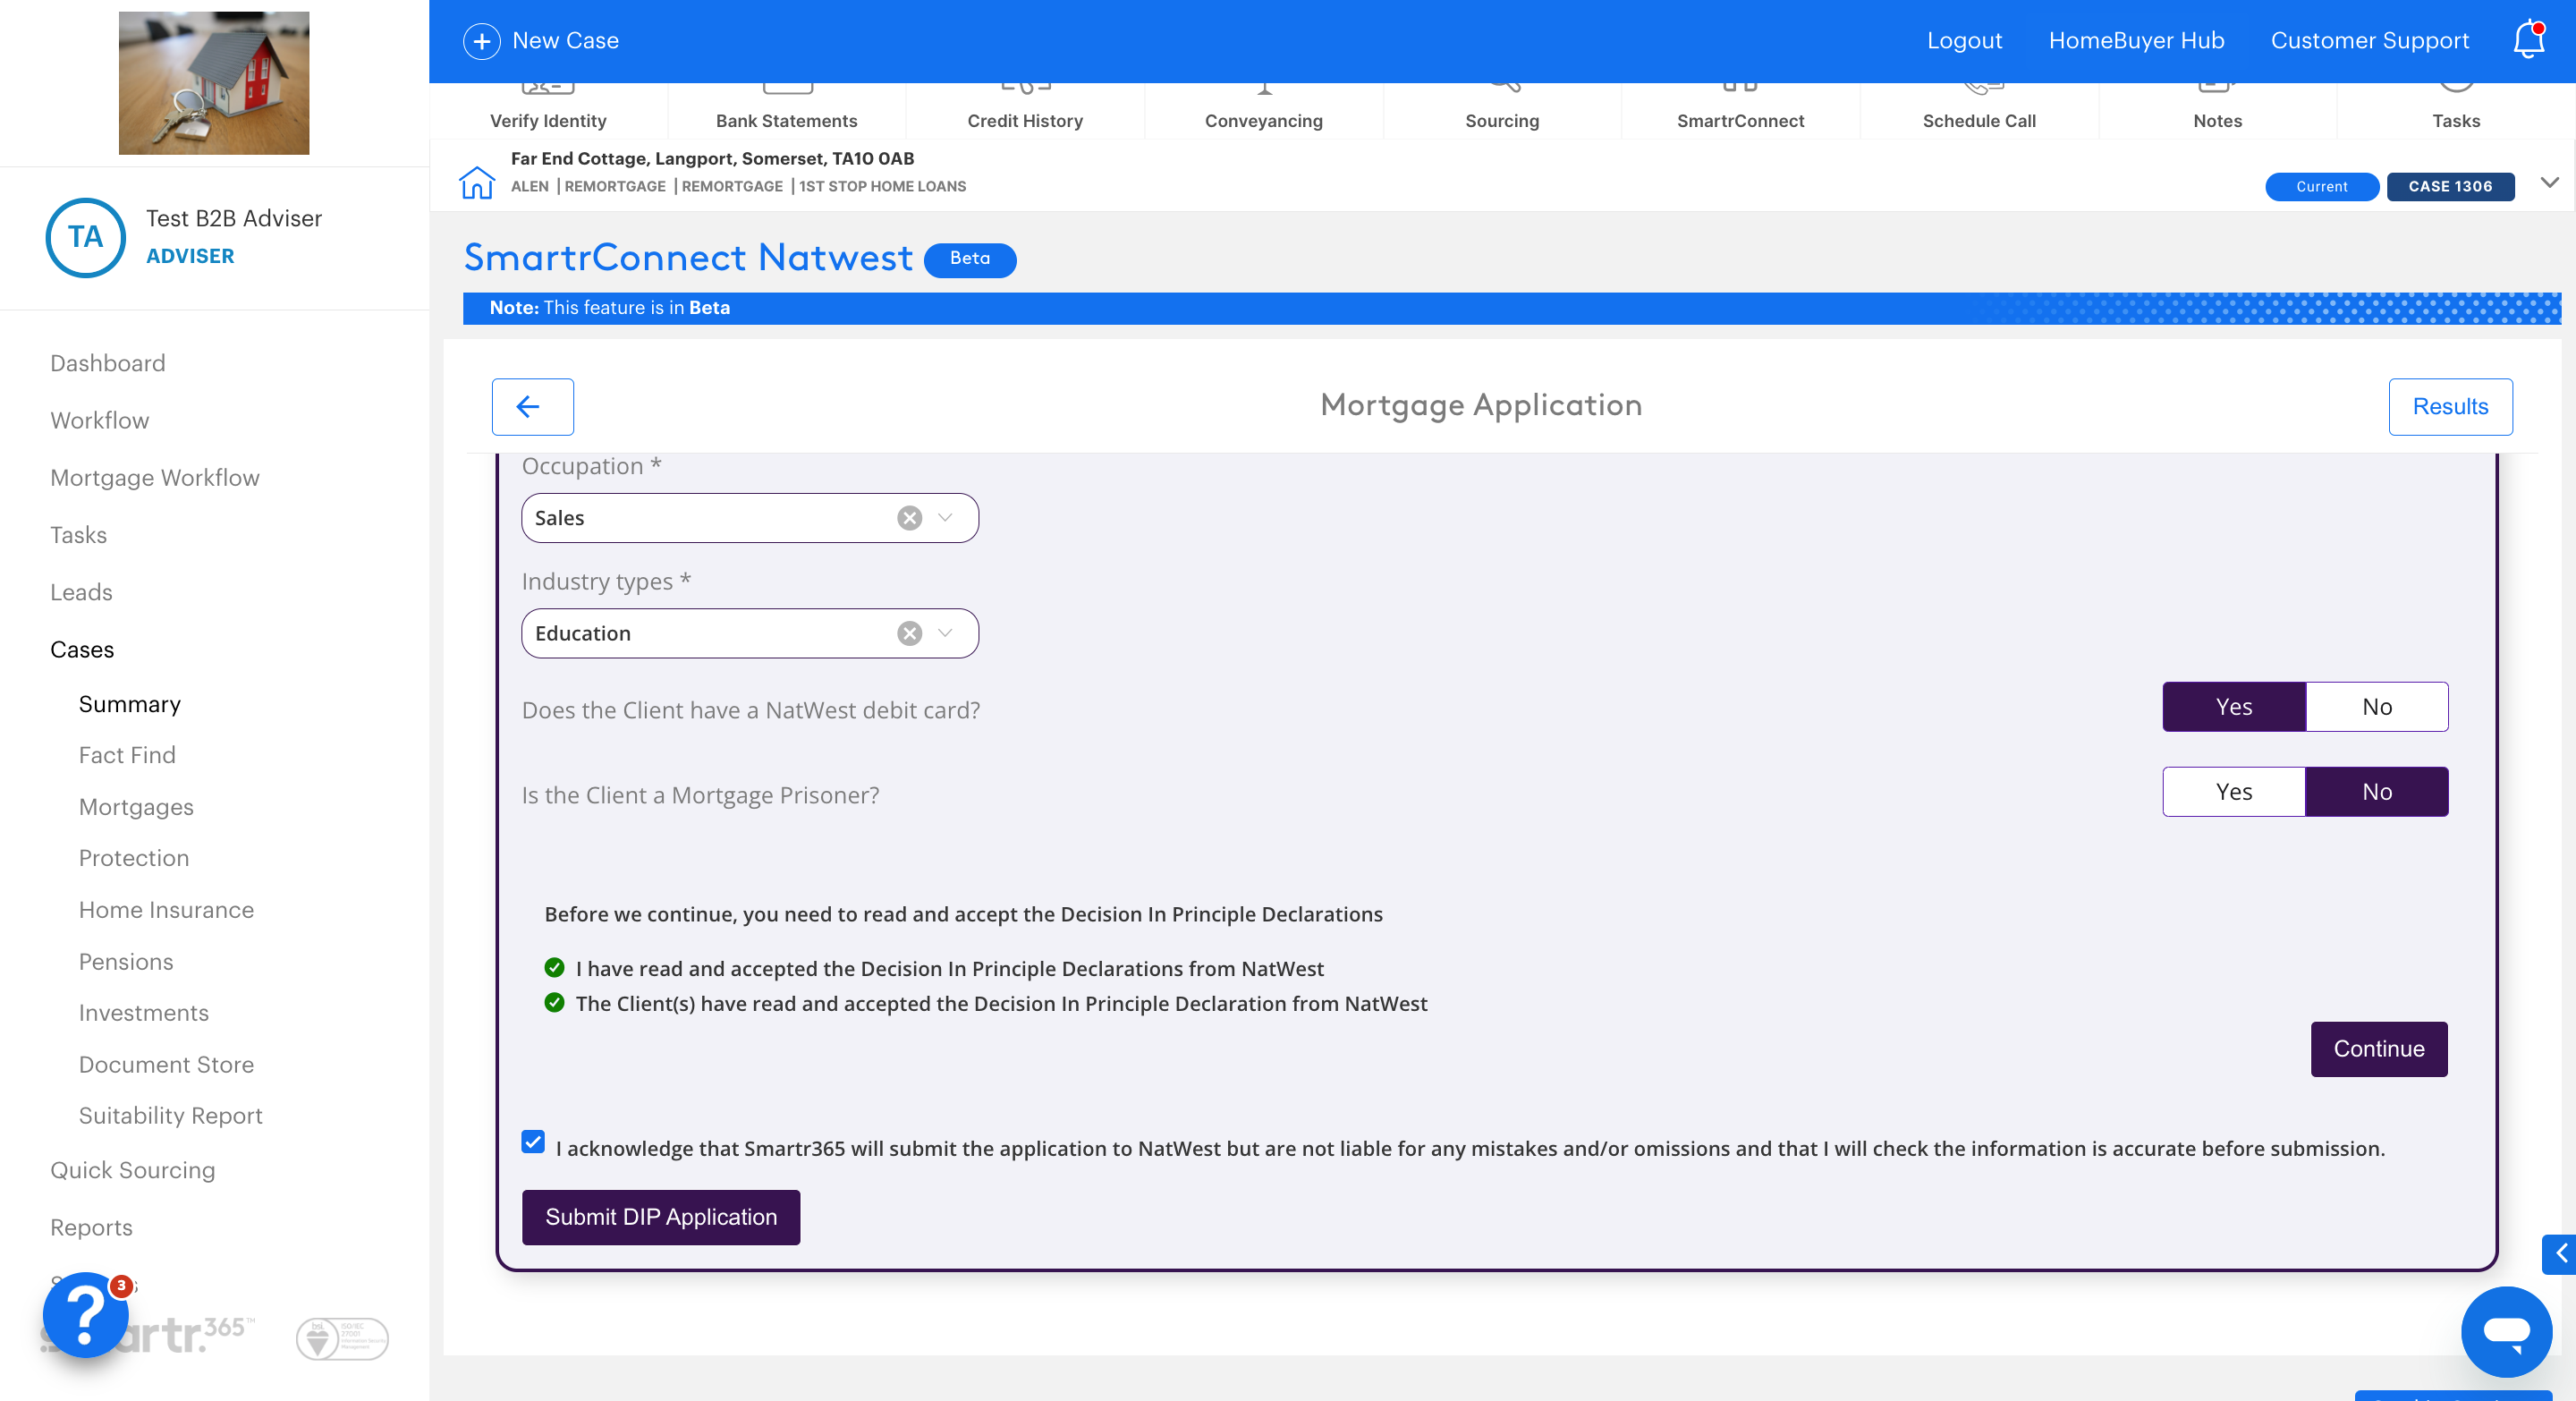
Task: Open the Home Insurance case section
Action: click(x=166, y=910)
